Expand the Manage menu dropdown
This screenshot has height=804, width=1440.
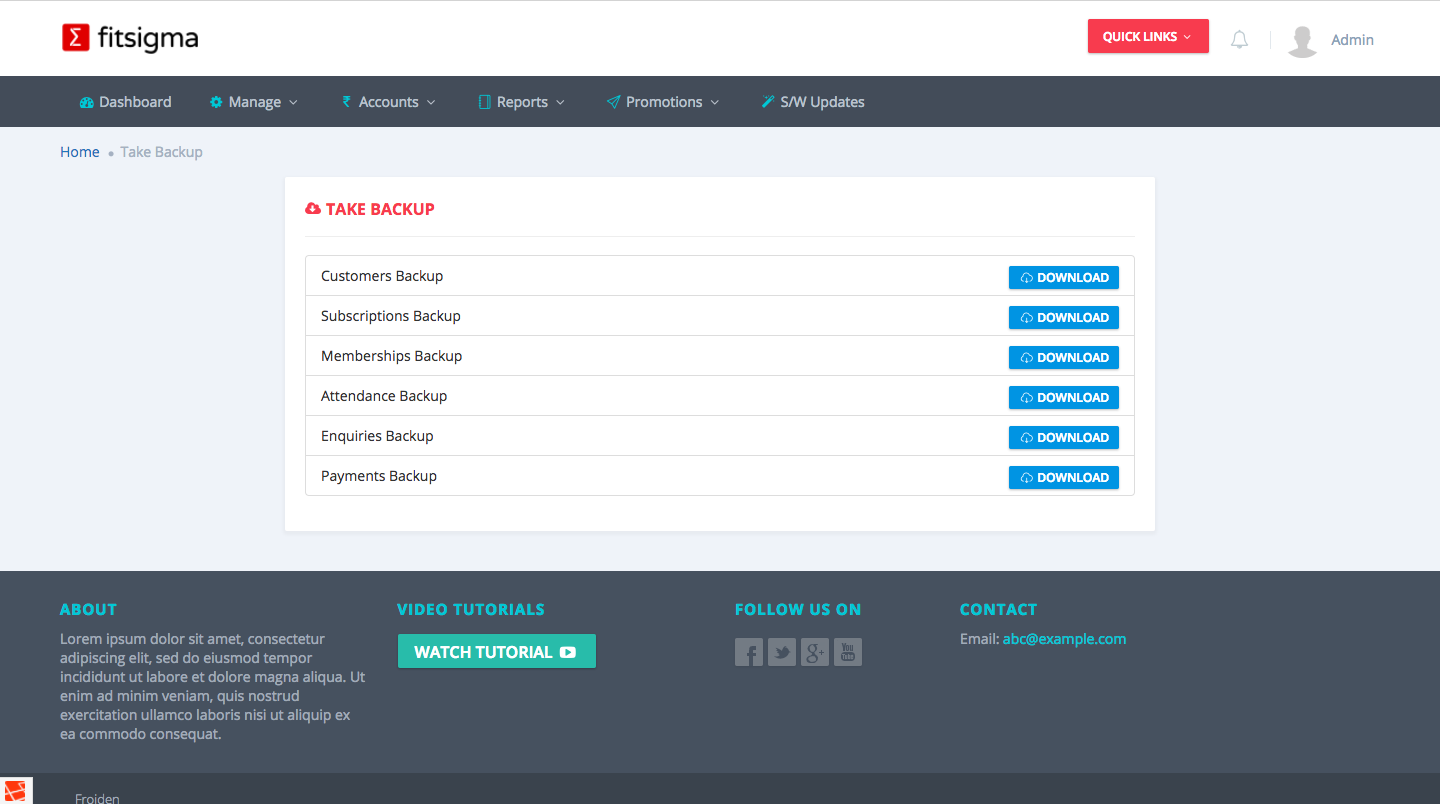click(x=254, y=102)
